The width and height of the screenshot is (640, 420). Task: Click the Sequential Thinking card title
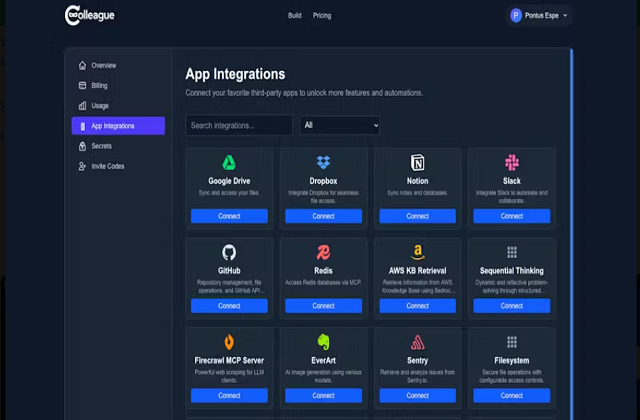512,271
